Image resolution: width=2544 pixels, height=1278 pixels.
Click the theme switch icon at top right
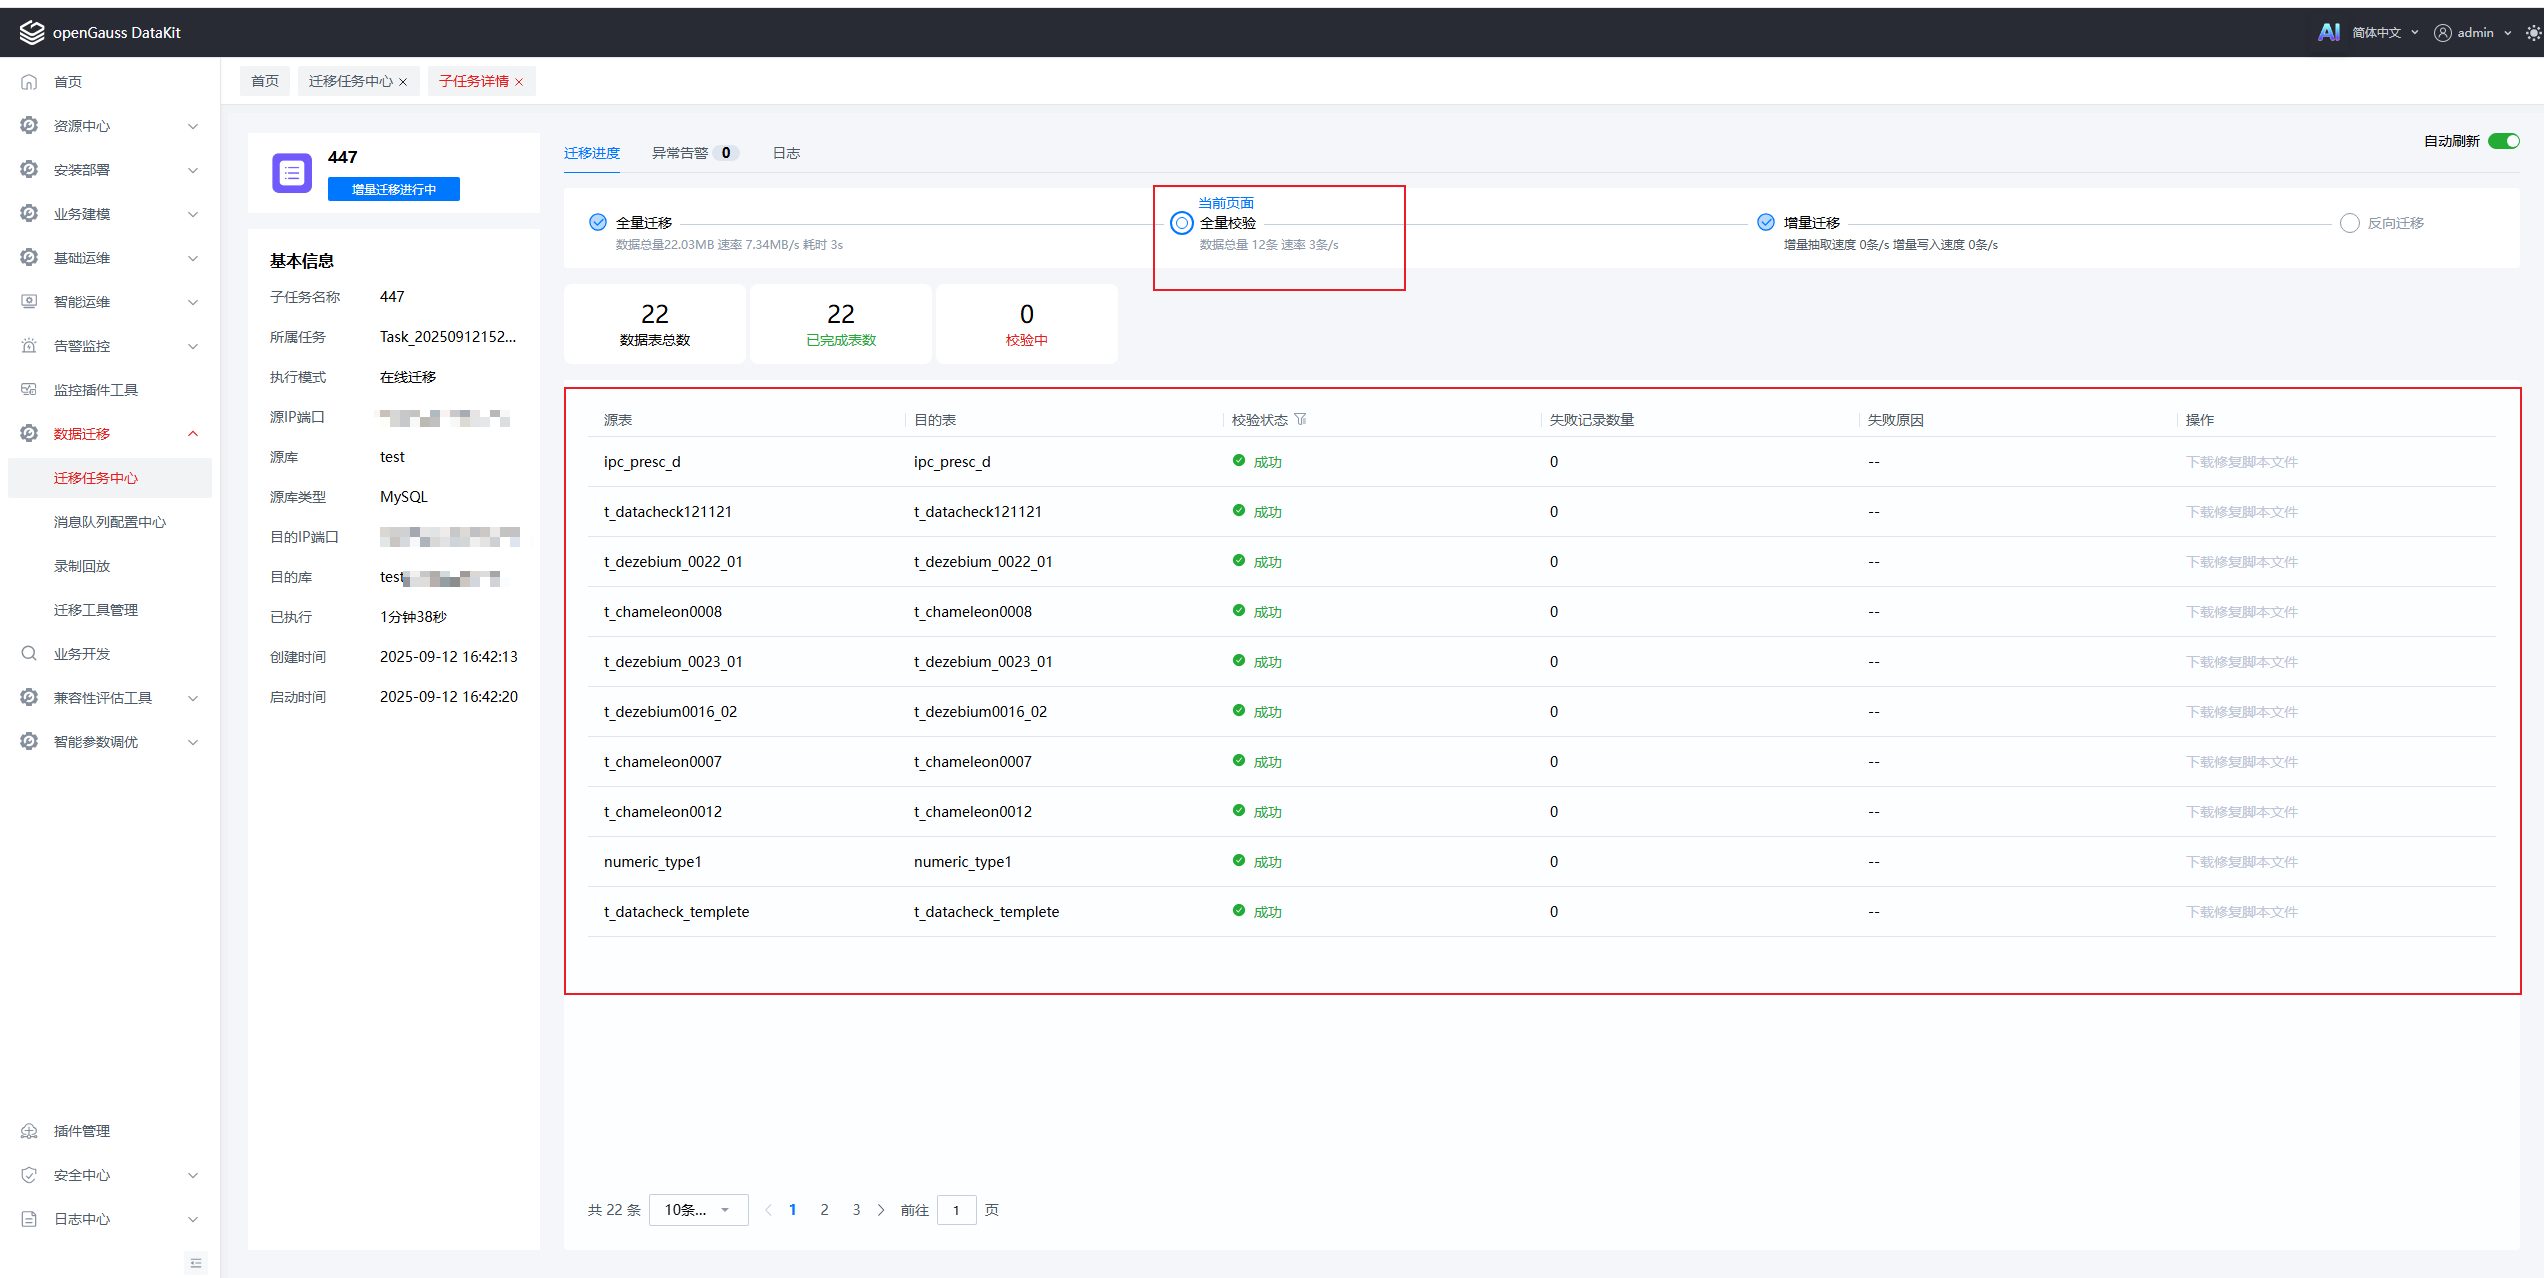[x=2532, y=33]
